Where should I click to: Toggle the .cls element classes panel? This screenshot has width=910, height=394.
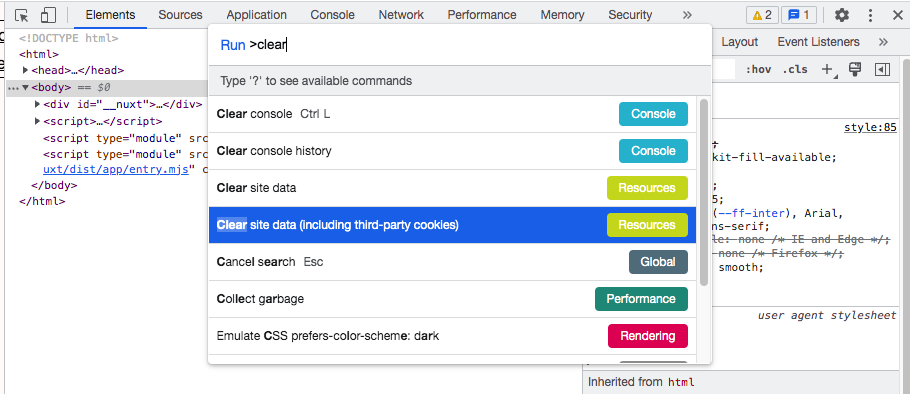[795, 70]
